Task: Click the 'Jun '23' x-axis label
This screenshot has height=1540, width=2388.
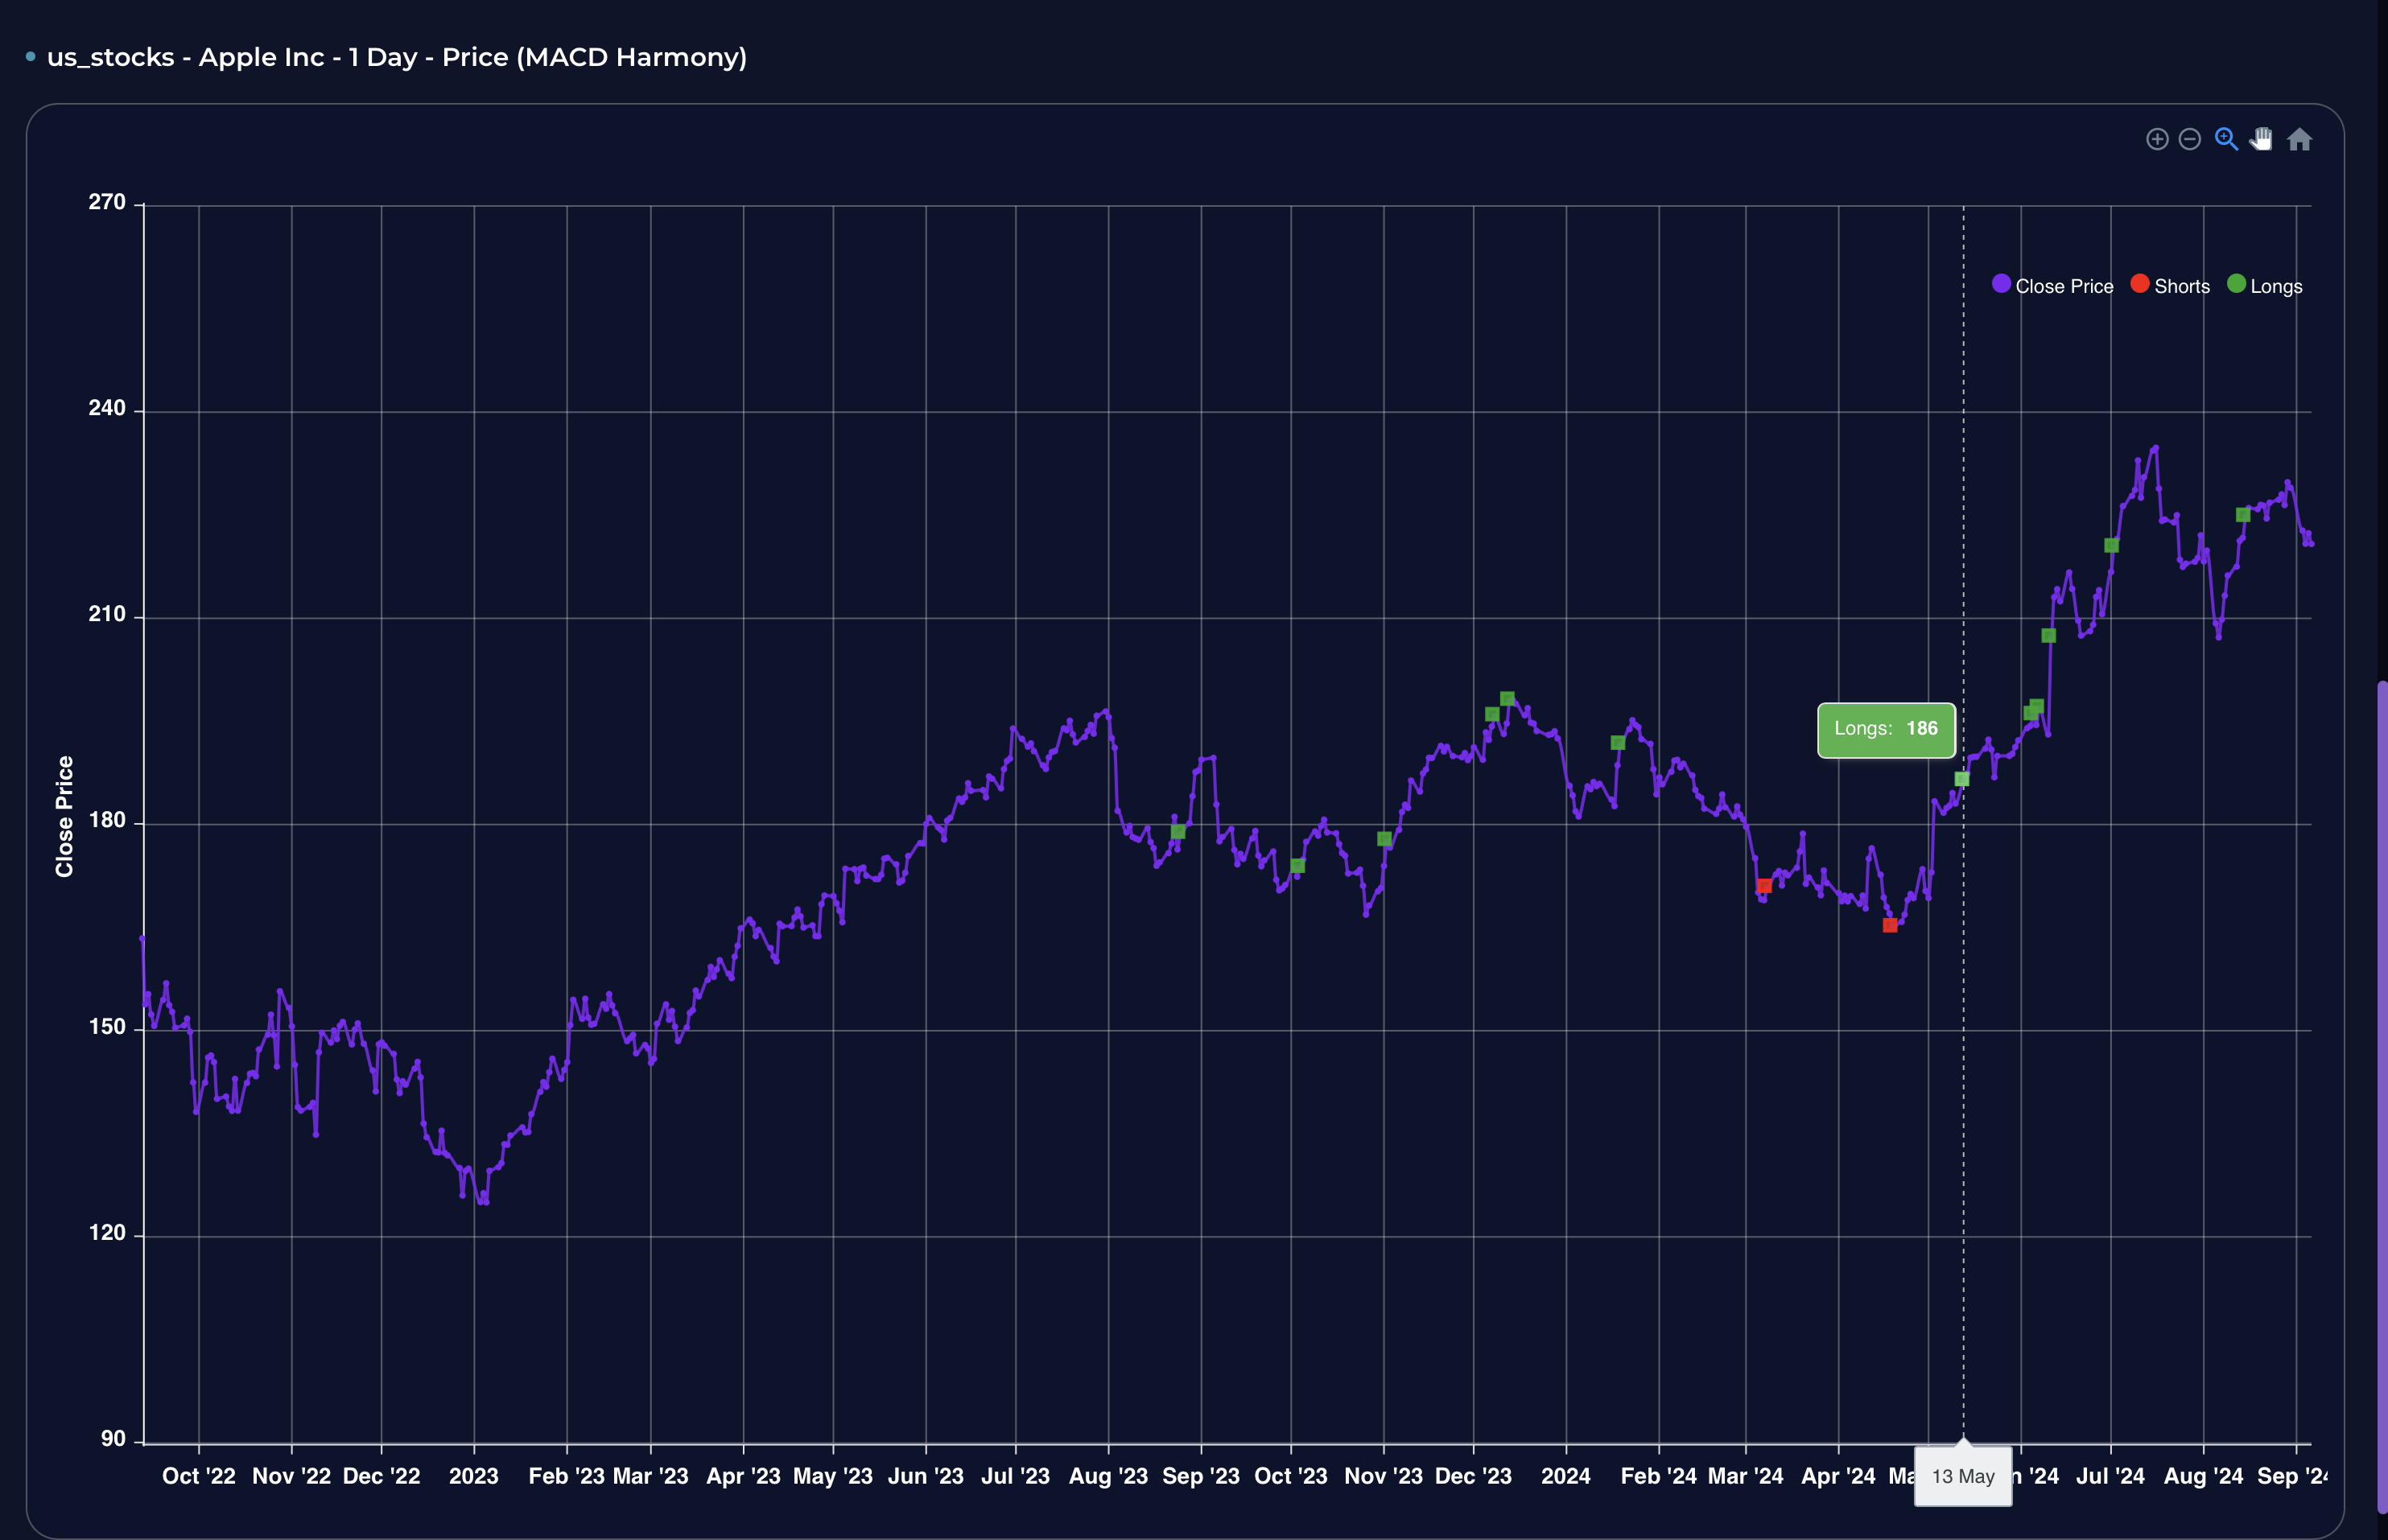Action: click(x=926, y=1476)
